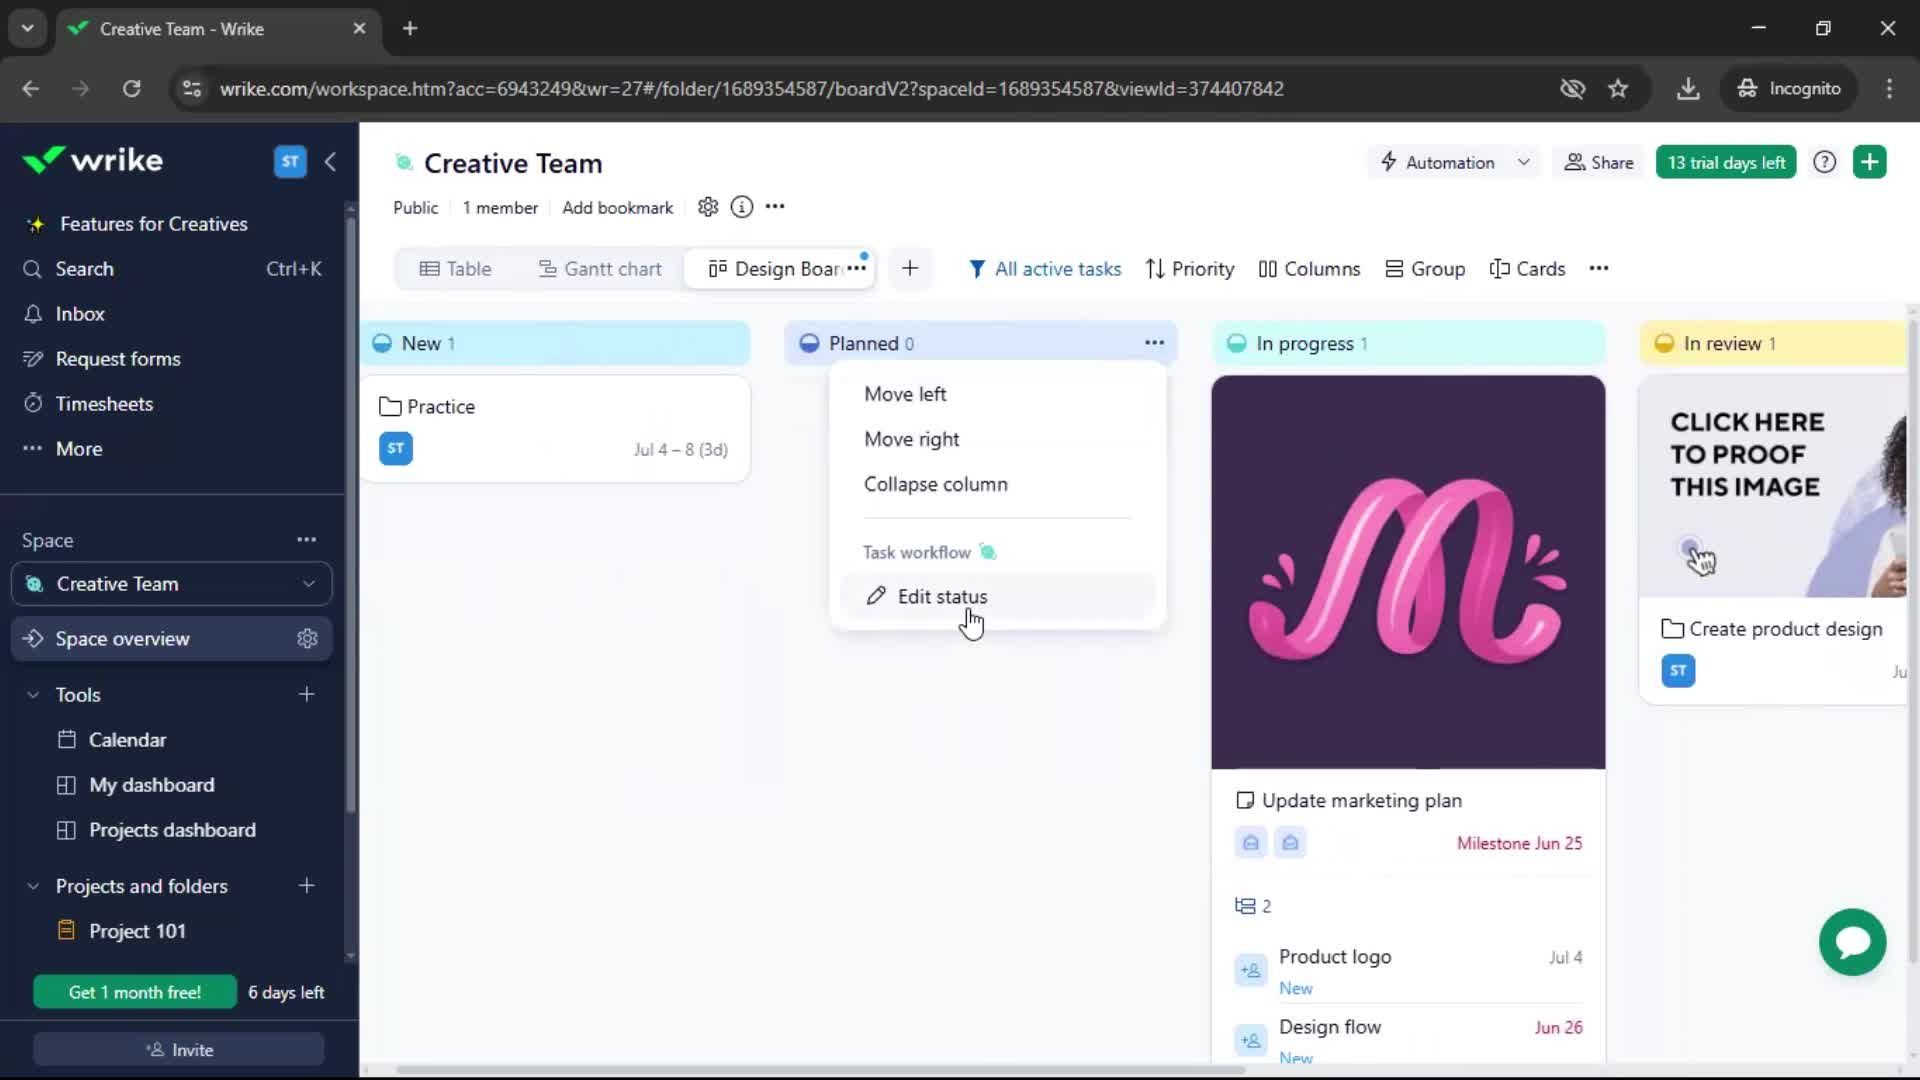Open Design Board tab options dots
Image resolution: width=1920 pixels, height=1080 pixels.
coord(857,268)
